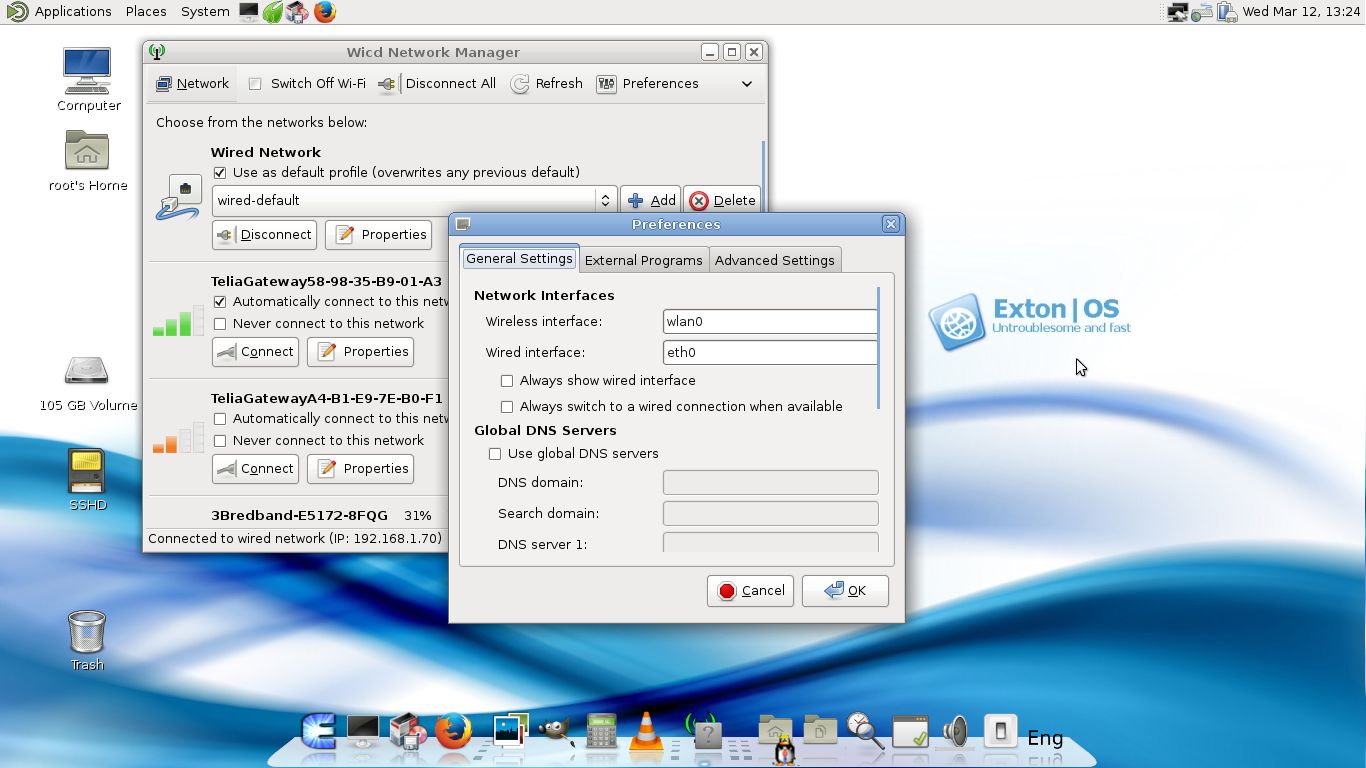This screenshot has width=1366, height=768.
Task: Switch to External Programs tab
Action: pyautogui.click(x=643, y=260)
